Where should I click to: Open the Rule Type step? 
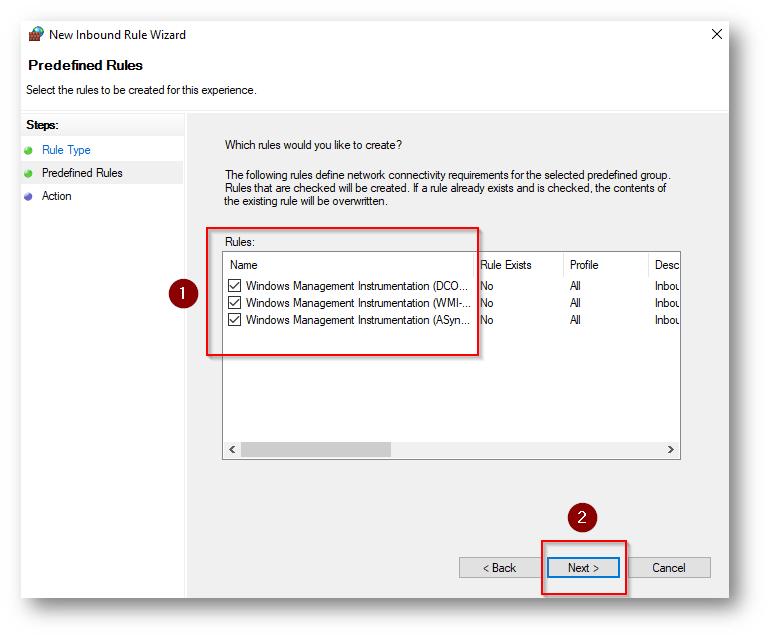66,150
